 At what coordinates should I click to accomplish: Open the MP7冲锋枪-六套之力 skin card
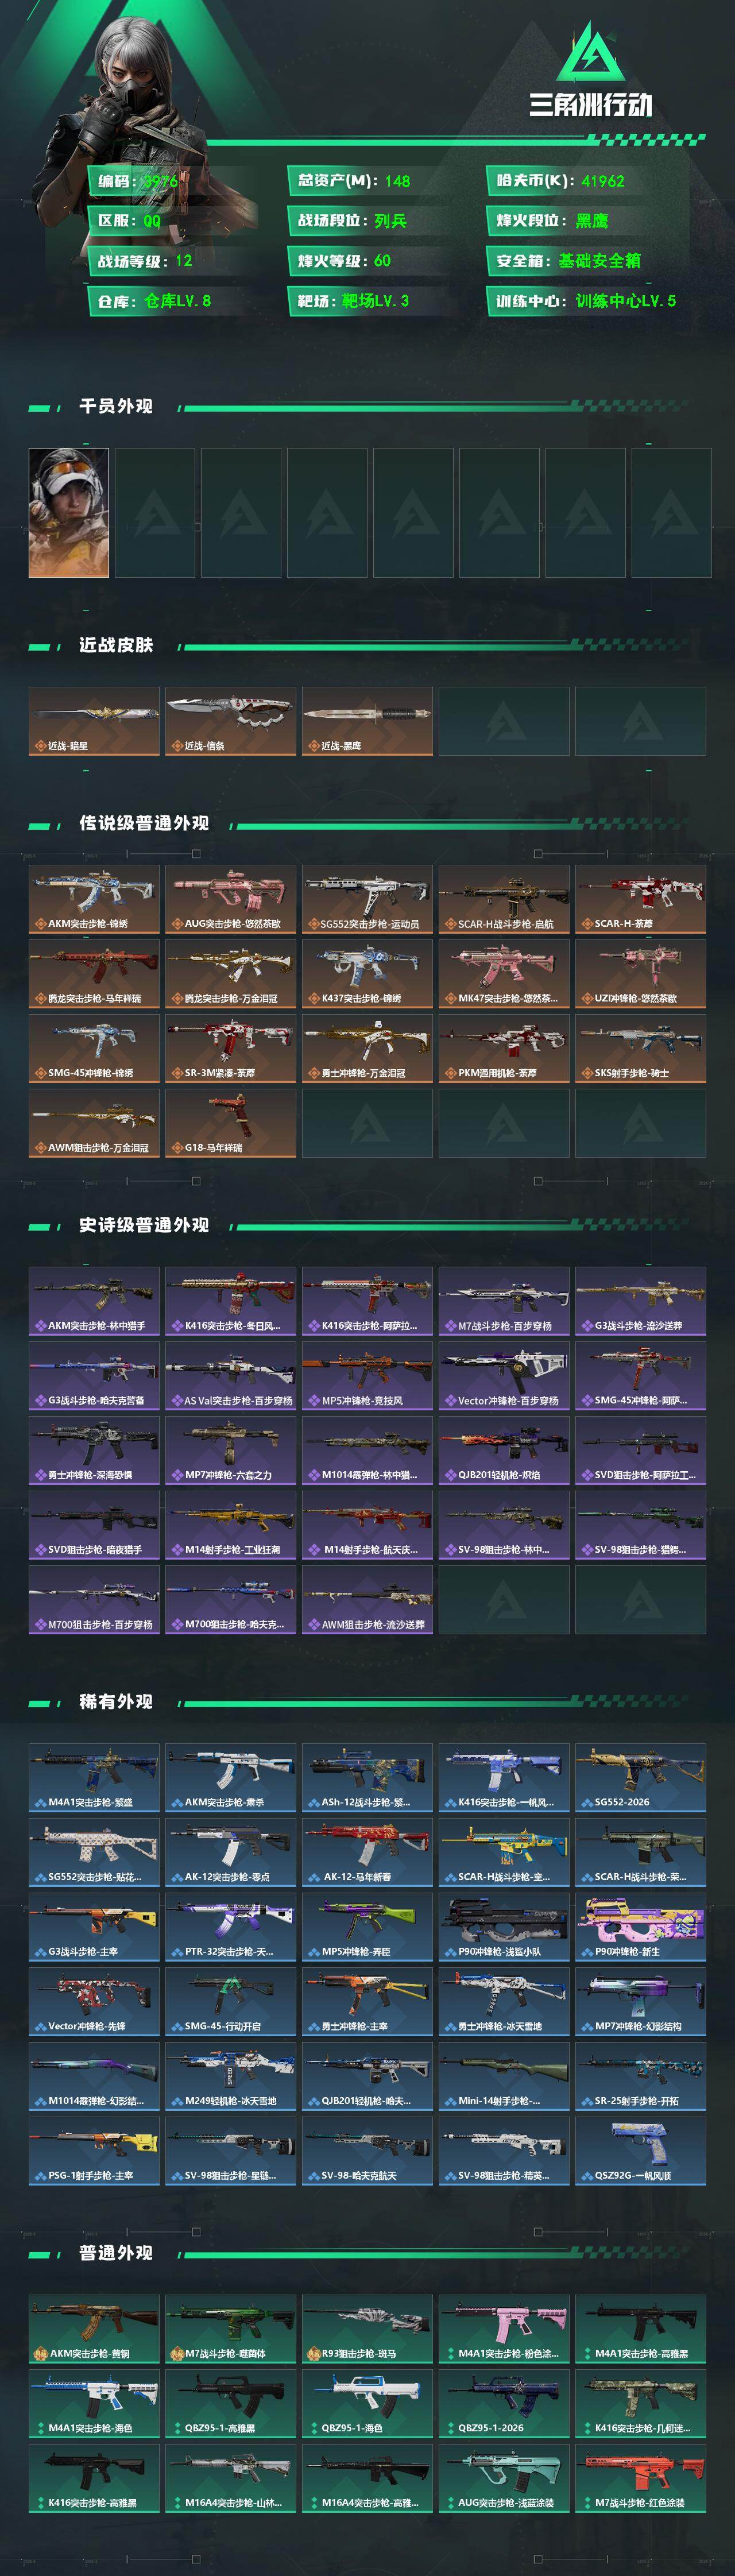pos(231,1450)
